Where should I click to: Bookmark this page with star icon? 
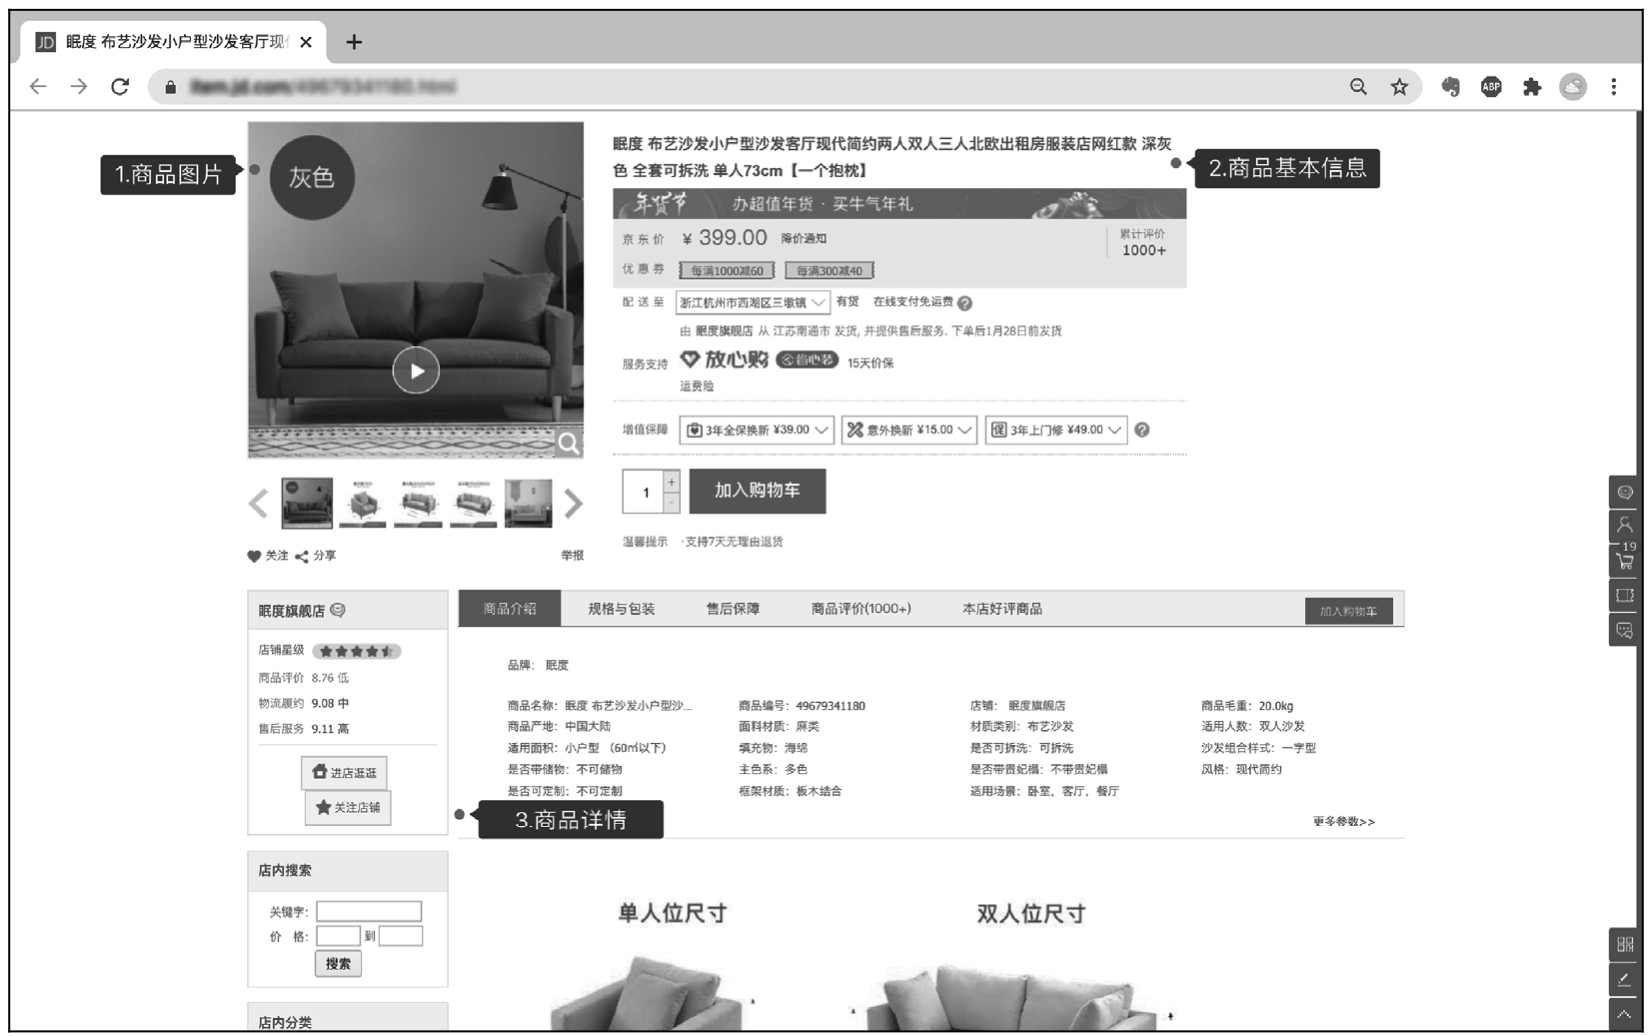1399,87
